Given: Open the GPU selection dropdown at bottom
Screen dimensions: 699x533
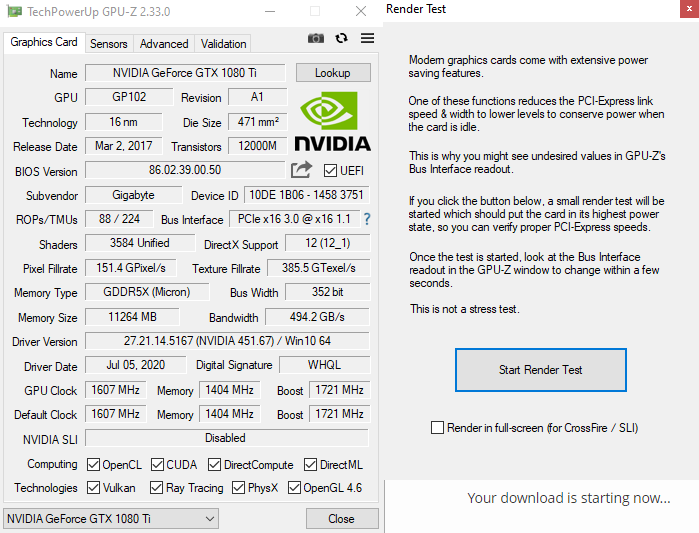Looking at the screenshot, I should 111,519.
